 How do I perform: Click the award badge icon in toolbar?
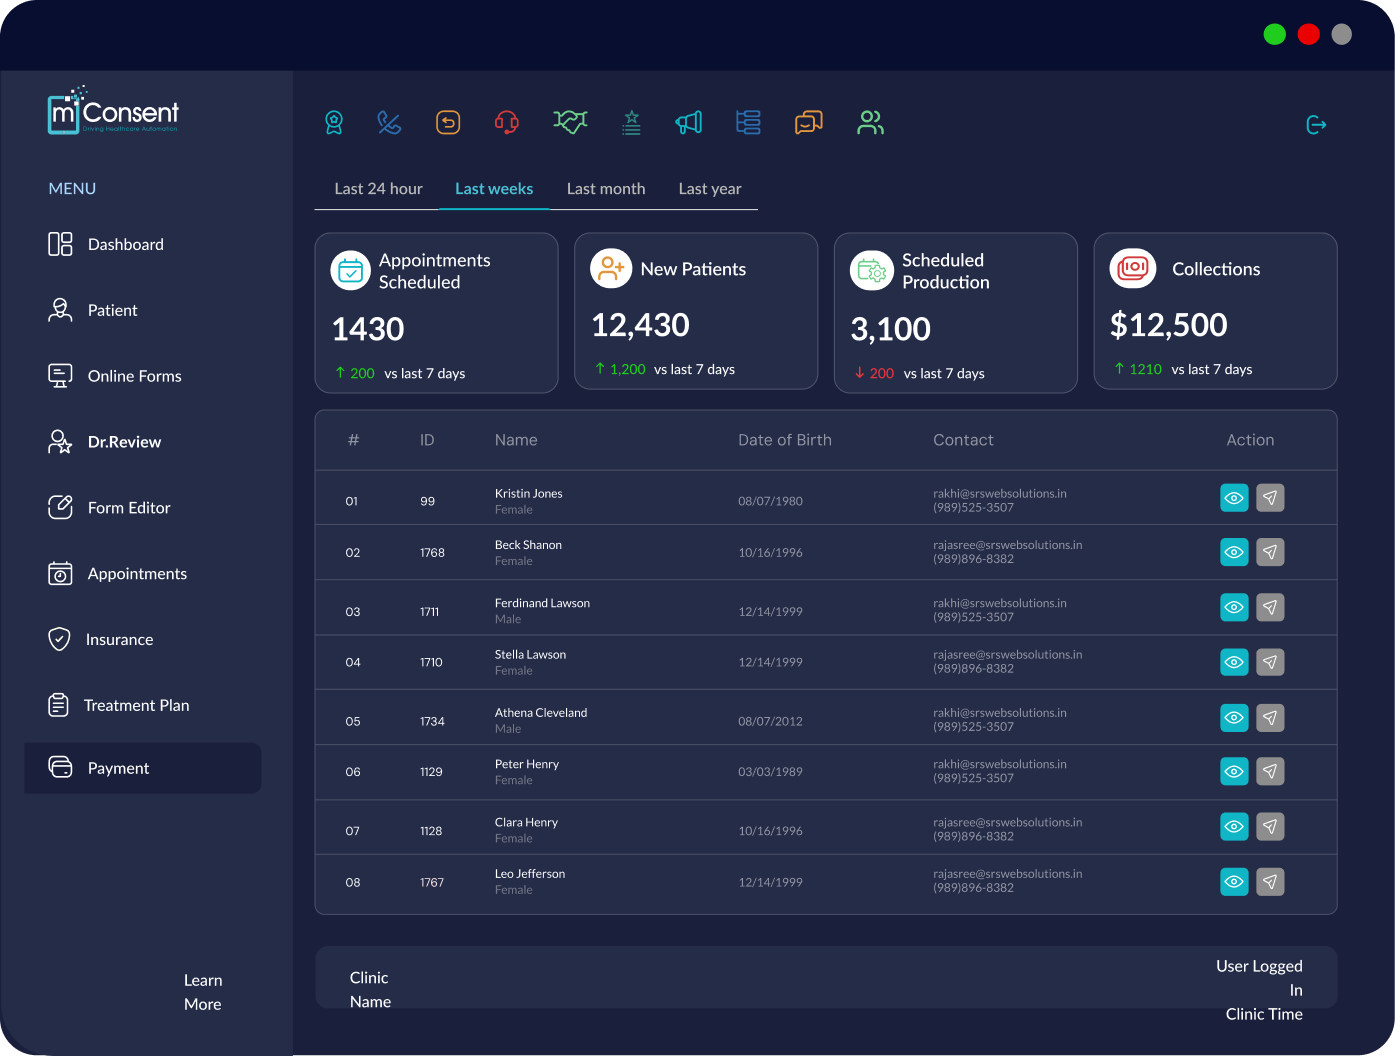coord(334,123)
